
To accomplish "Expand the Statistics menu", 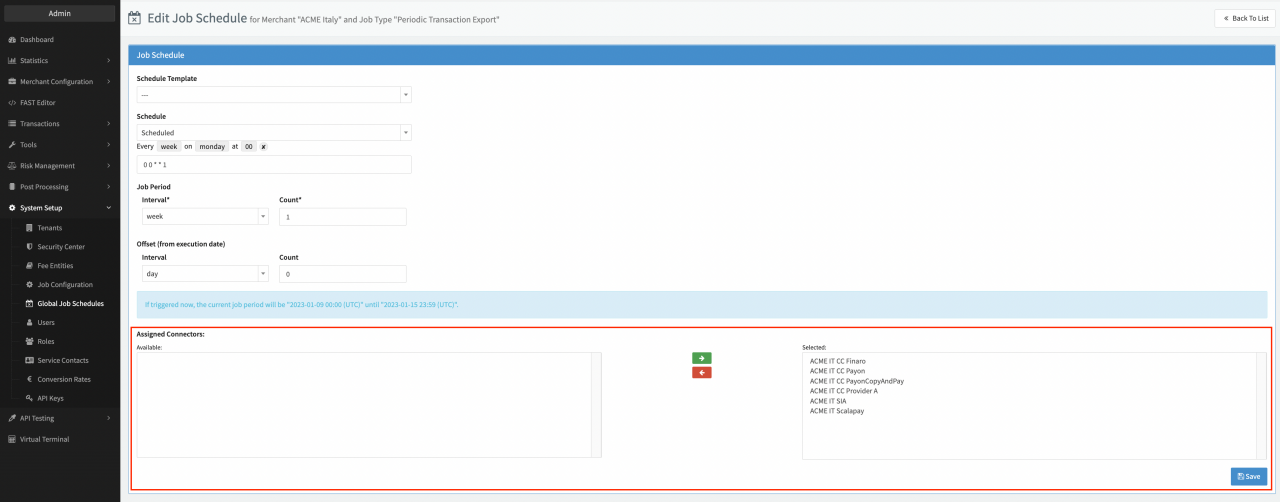I will pos(60,61).
